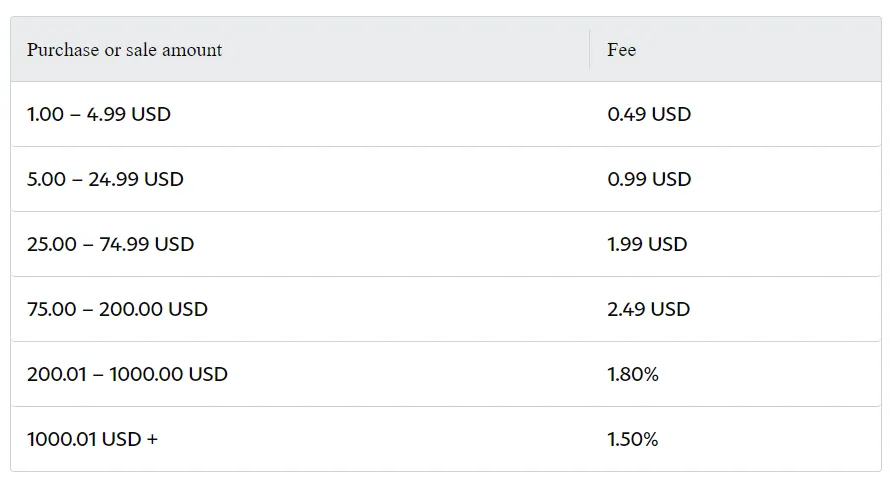Select the '2.49 USD' fee cell

(735, 309)
